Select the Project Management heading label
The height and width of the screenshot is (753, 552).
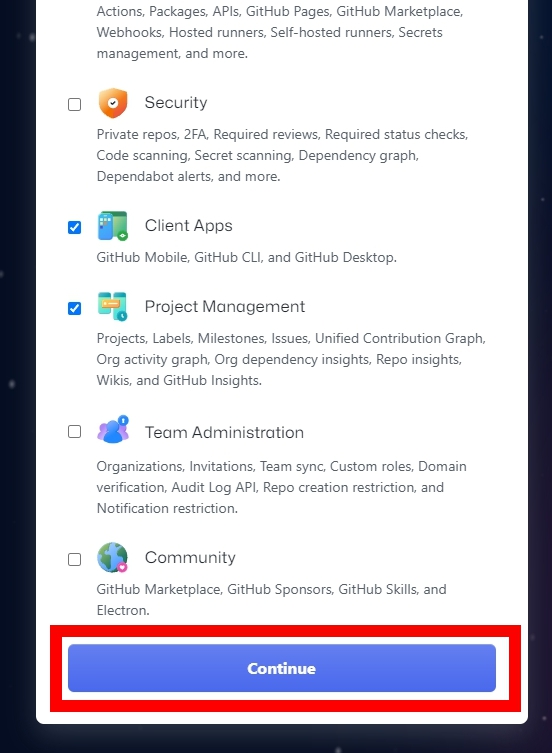coord(225,306)
